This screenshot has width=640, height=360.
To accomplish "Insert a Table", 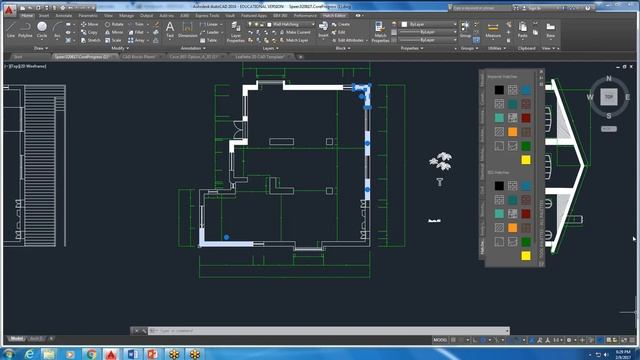I will (209, 40).
